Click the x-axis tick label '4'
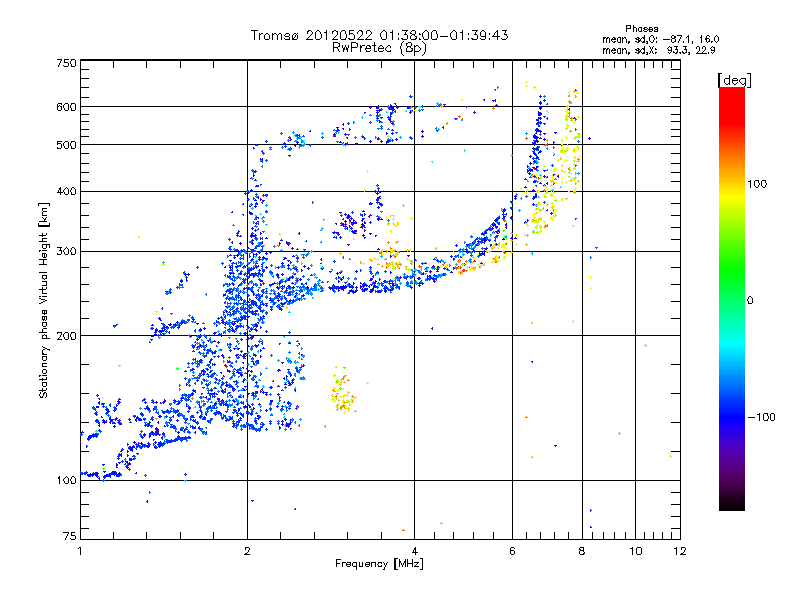 coord(414,551)
